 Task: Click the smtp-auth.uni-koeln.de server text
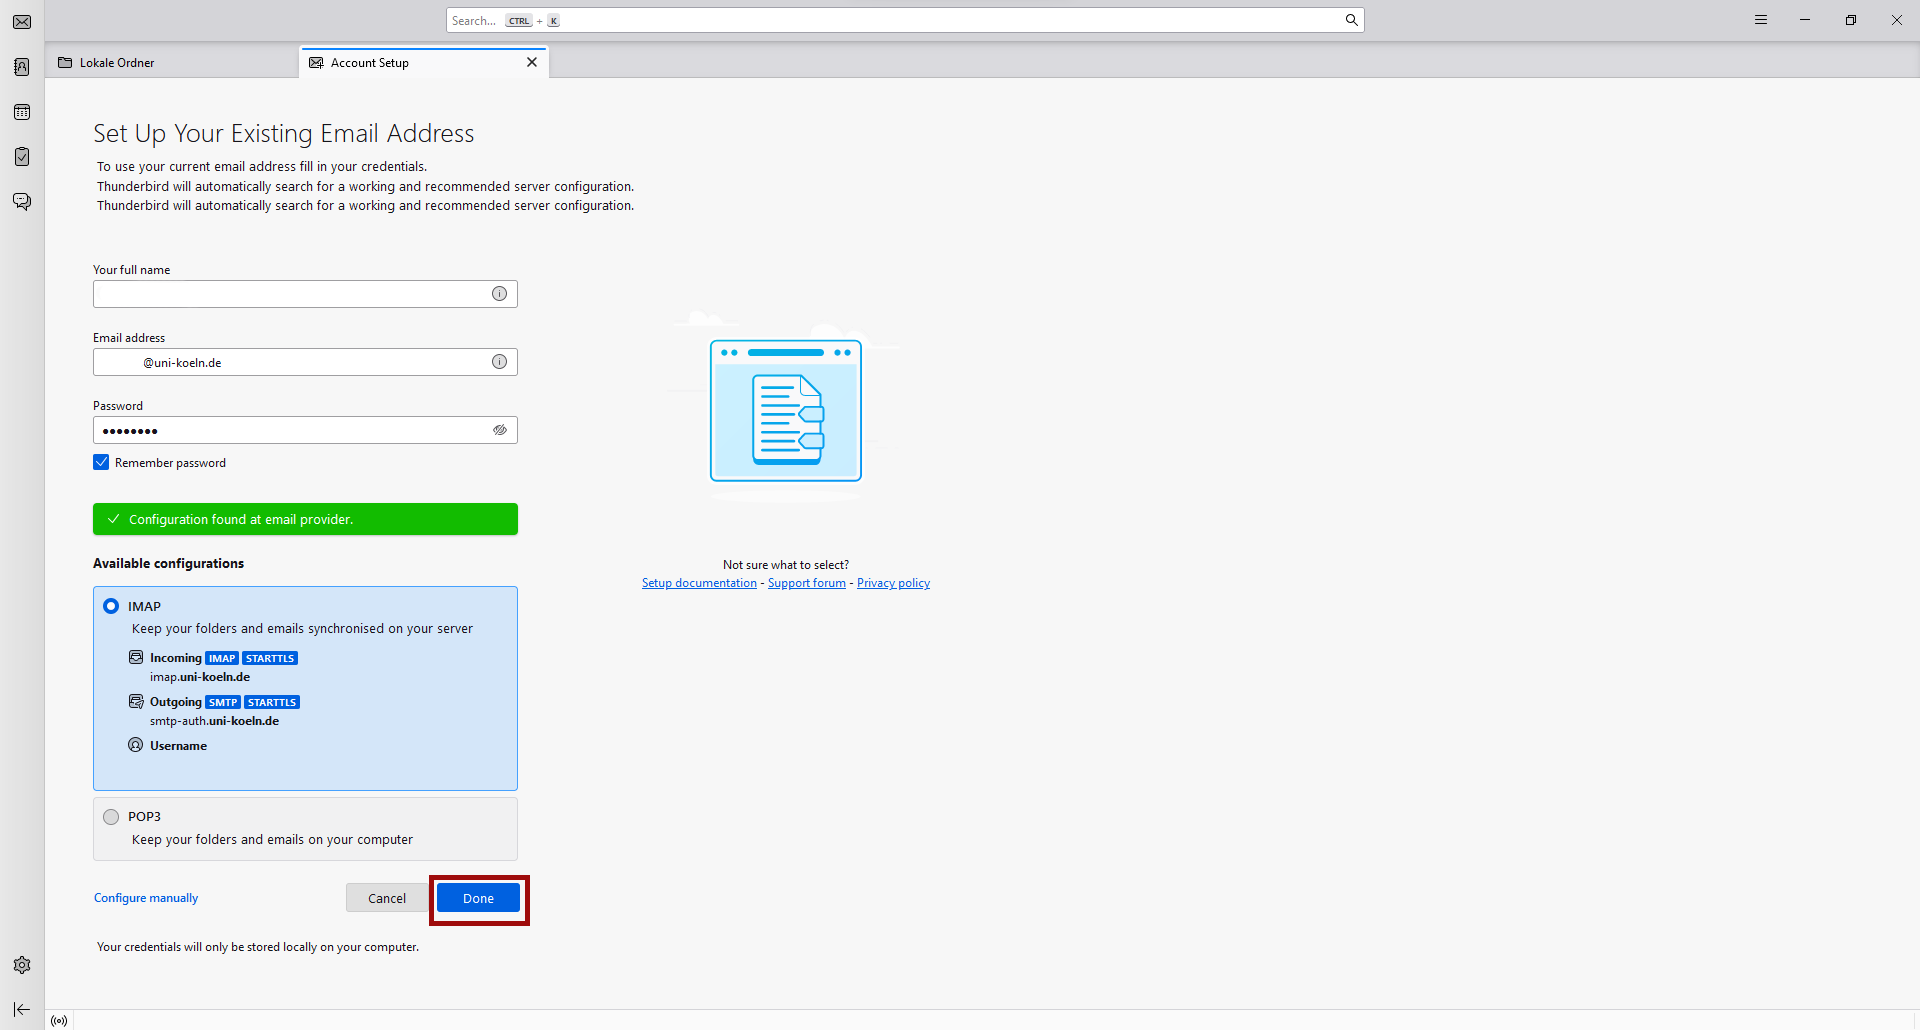click(x=214, y=721)
